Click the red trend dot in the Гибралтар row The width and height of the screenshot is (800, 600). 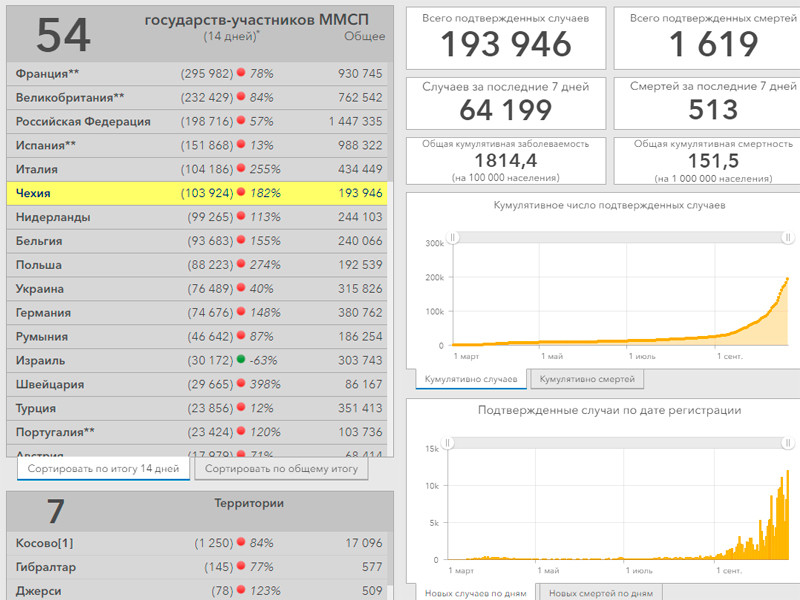coord(241,567)
